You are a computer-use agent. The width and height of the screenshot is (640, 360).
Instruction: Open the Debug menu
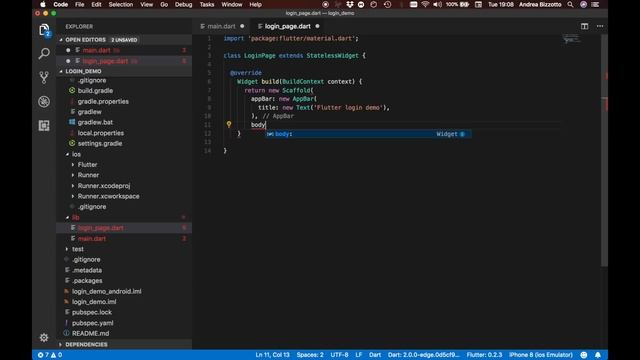184,4
